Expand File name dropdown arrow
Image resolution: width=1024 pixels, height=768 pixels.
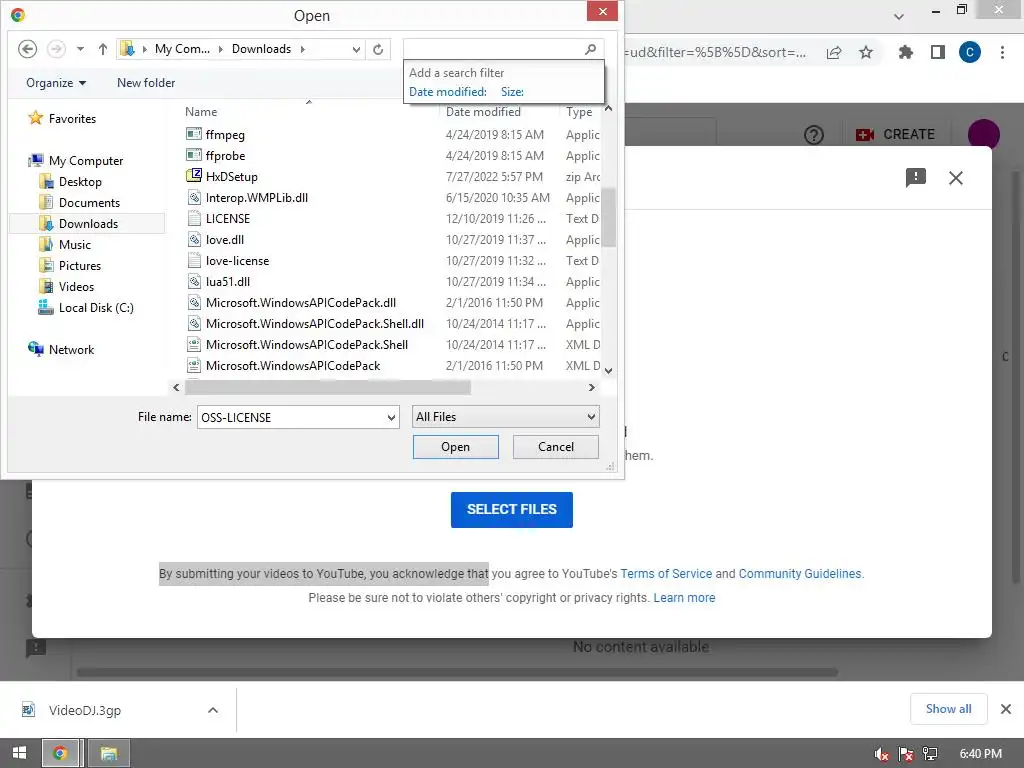391,417
